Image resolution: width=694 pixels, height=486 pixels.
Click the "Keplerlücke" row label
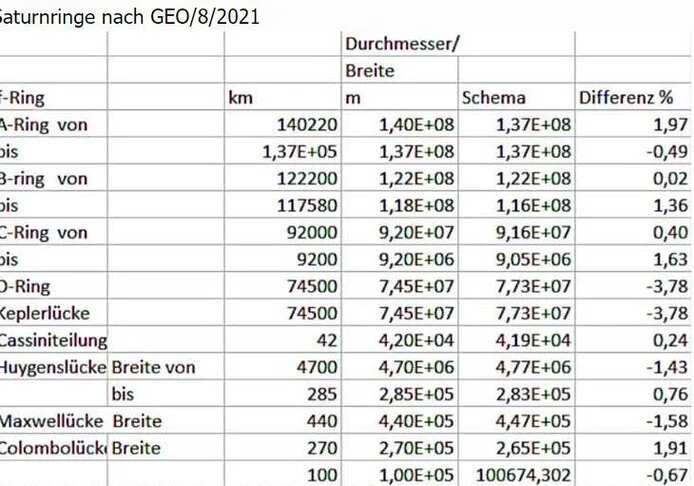46,313
